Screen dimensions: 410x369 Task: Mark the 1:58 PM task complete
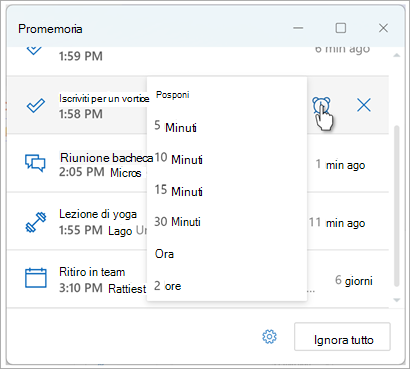point(36,106)
